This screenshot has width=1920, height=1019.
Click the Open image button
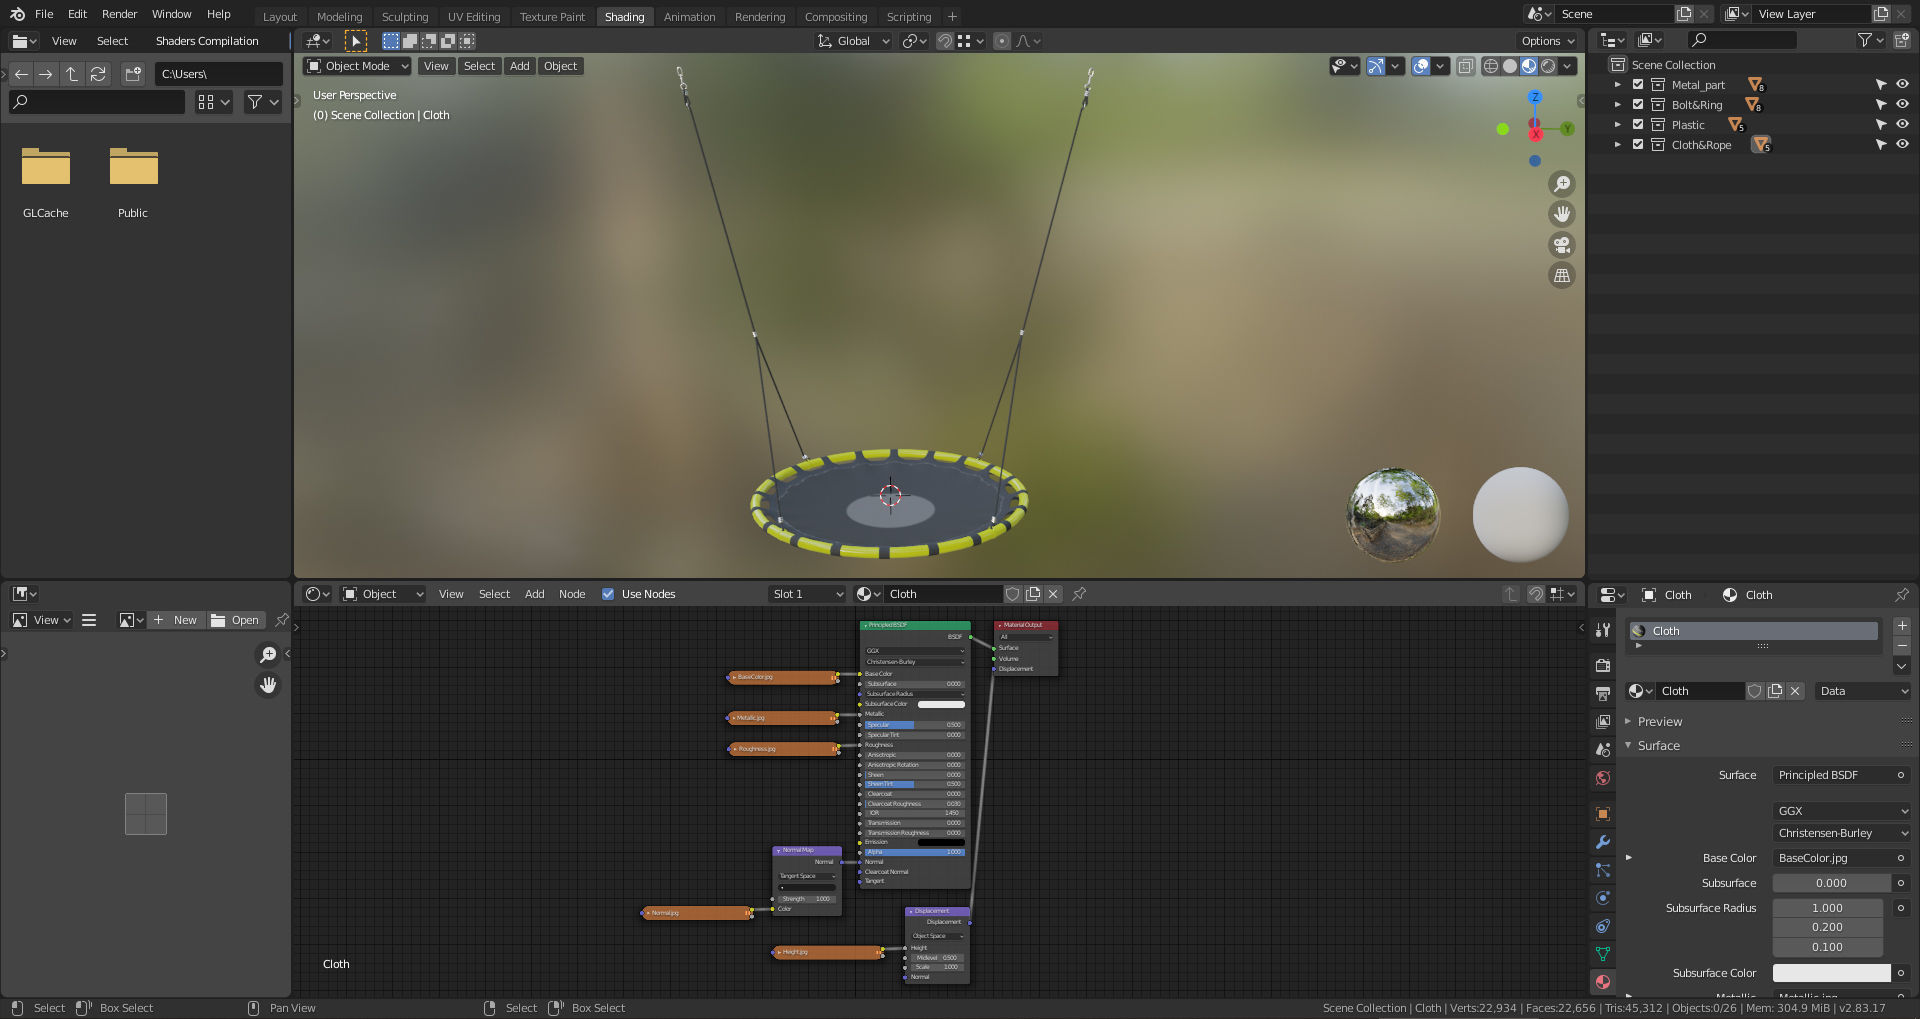point(236,620)
